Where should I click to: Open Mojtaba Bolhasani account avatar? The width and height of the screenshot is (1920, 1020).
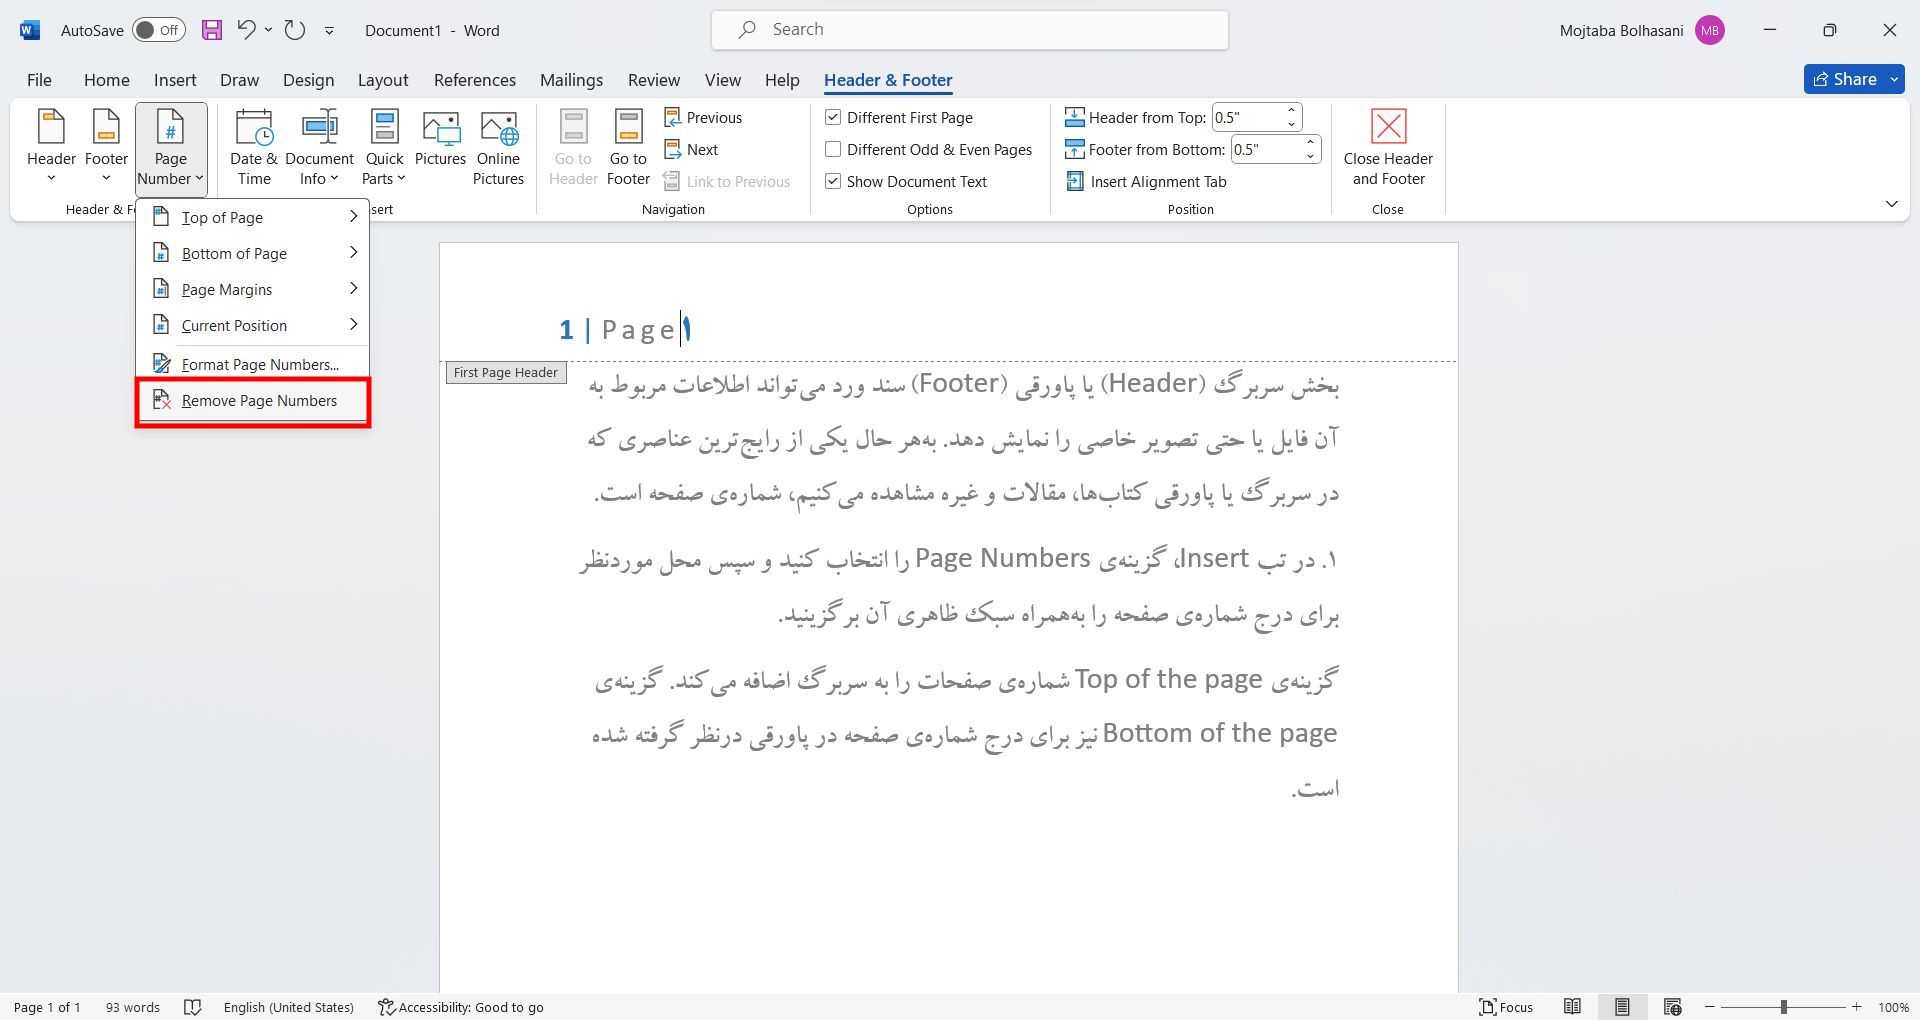[x=1710, y=30]
